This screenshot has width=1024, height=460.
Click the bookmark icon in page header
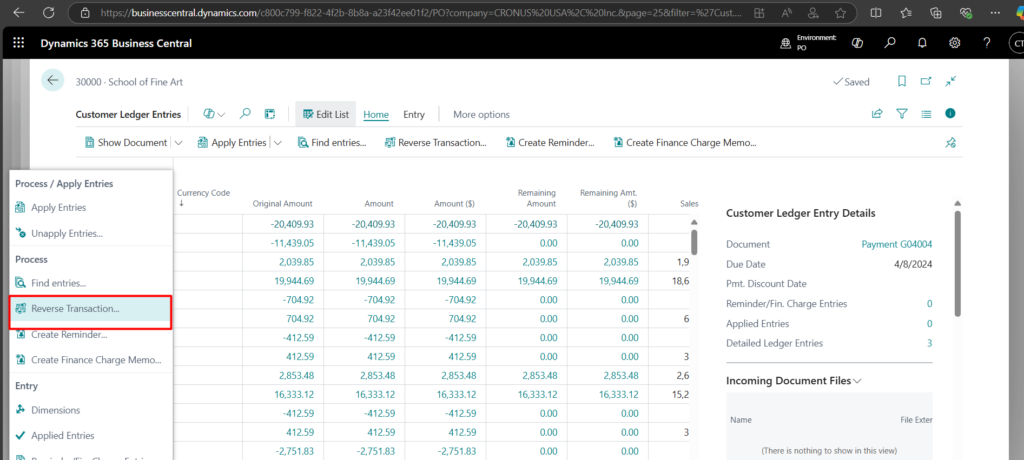coord(901,81)
